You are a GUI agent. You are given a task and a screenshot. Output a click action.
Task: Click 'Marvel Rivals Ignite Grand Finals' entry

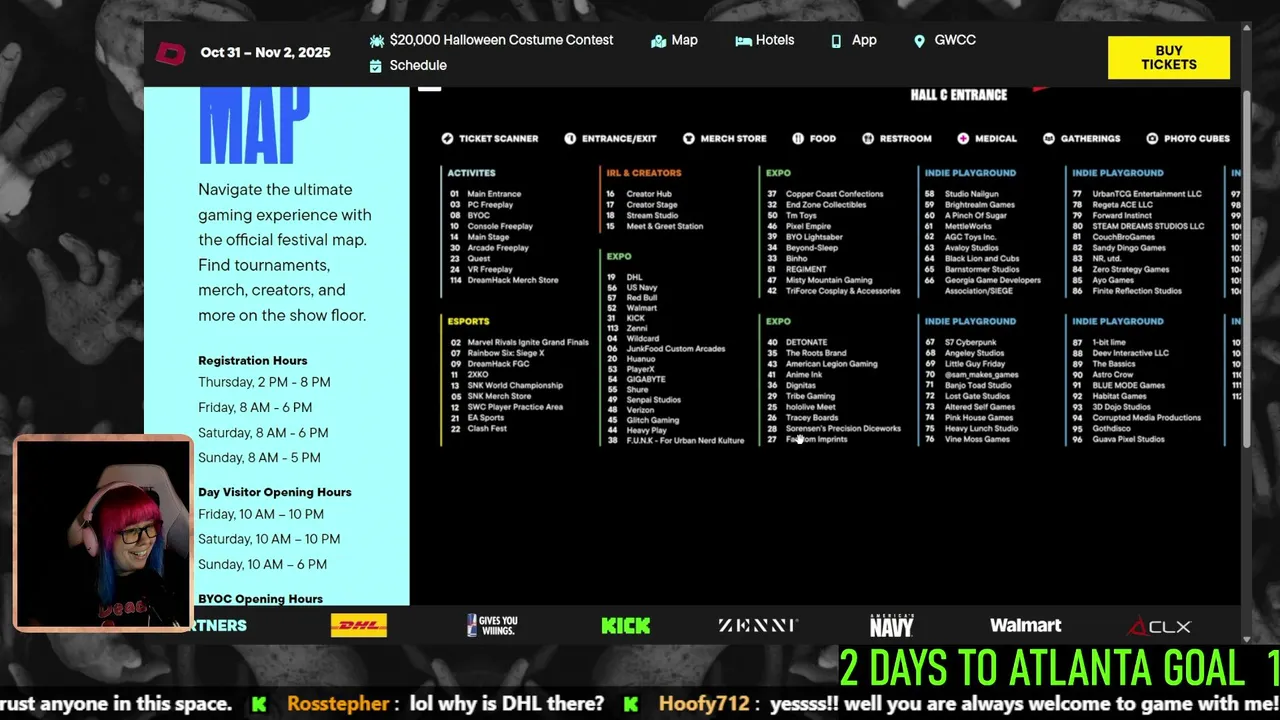pyautogui.click(x=519, y=343)
